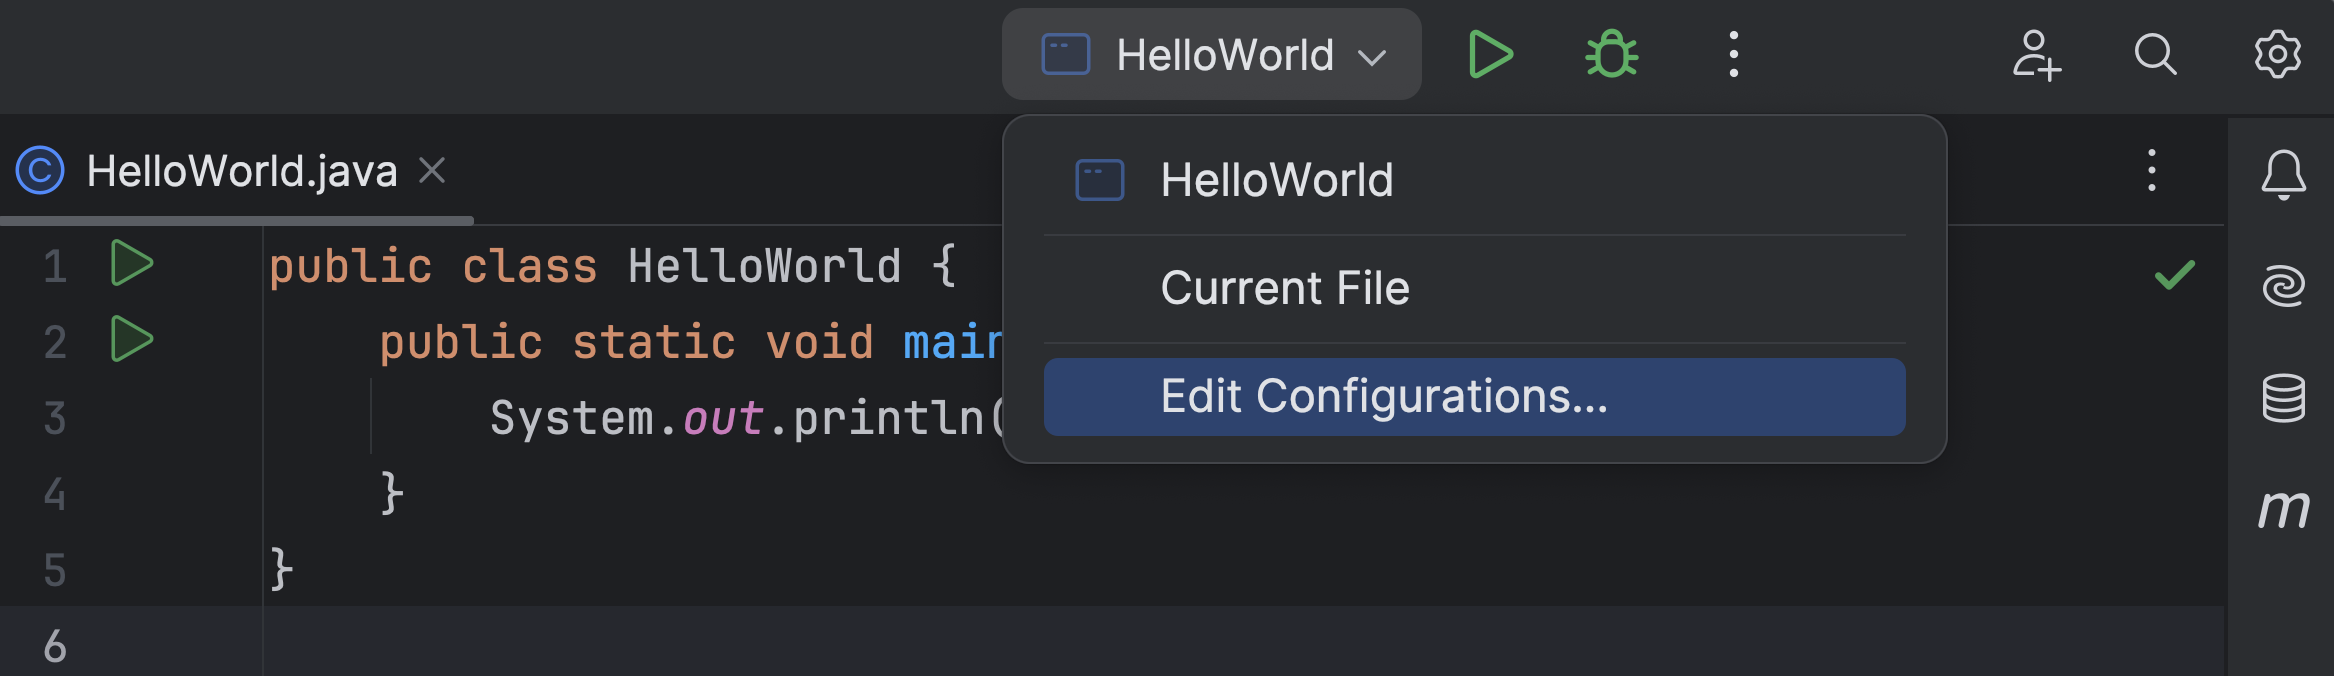Select HelloWorld configuration in the dropdown list
2334x676 pixels.
click(x=1276, y=181)
